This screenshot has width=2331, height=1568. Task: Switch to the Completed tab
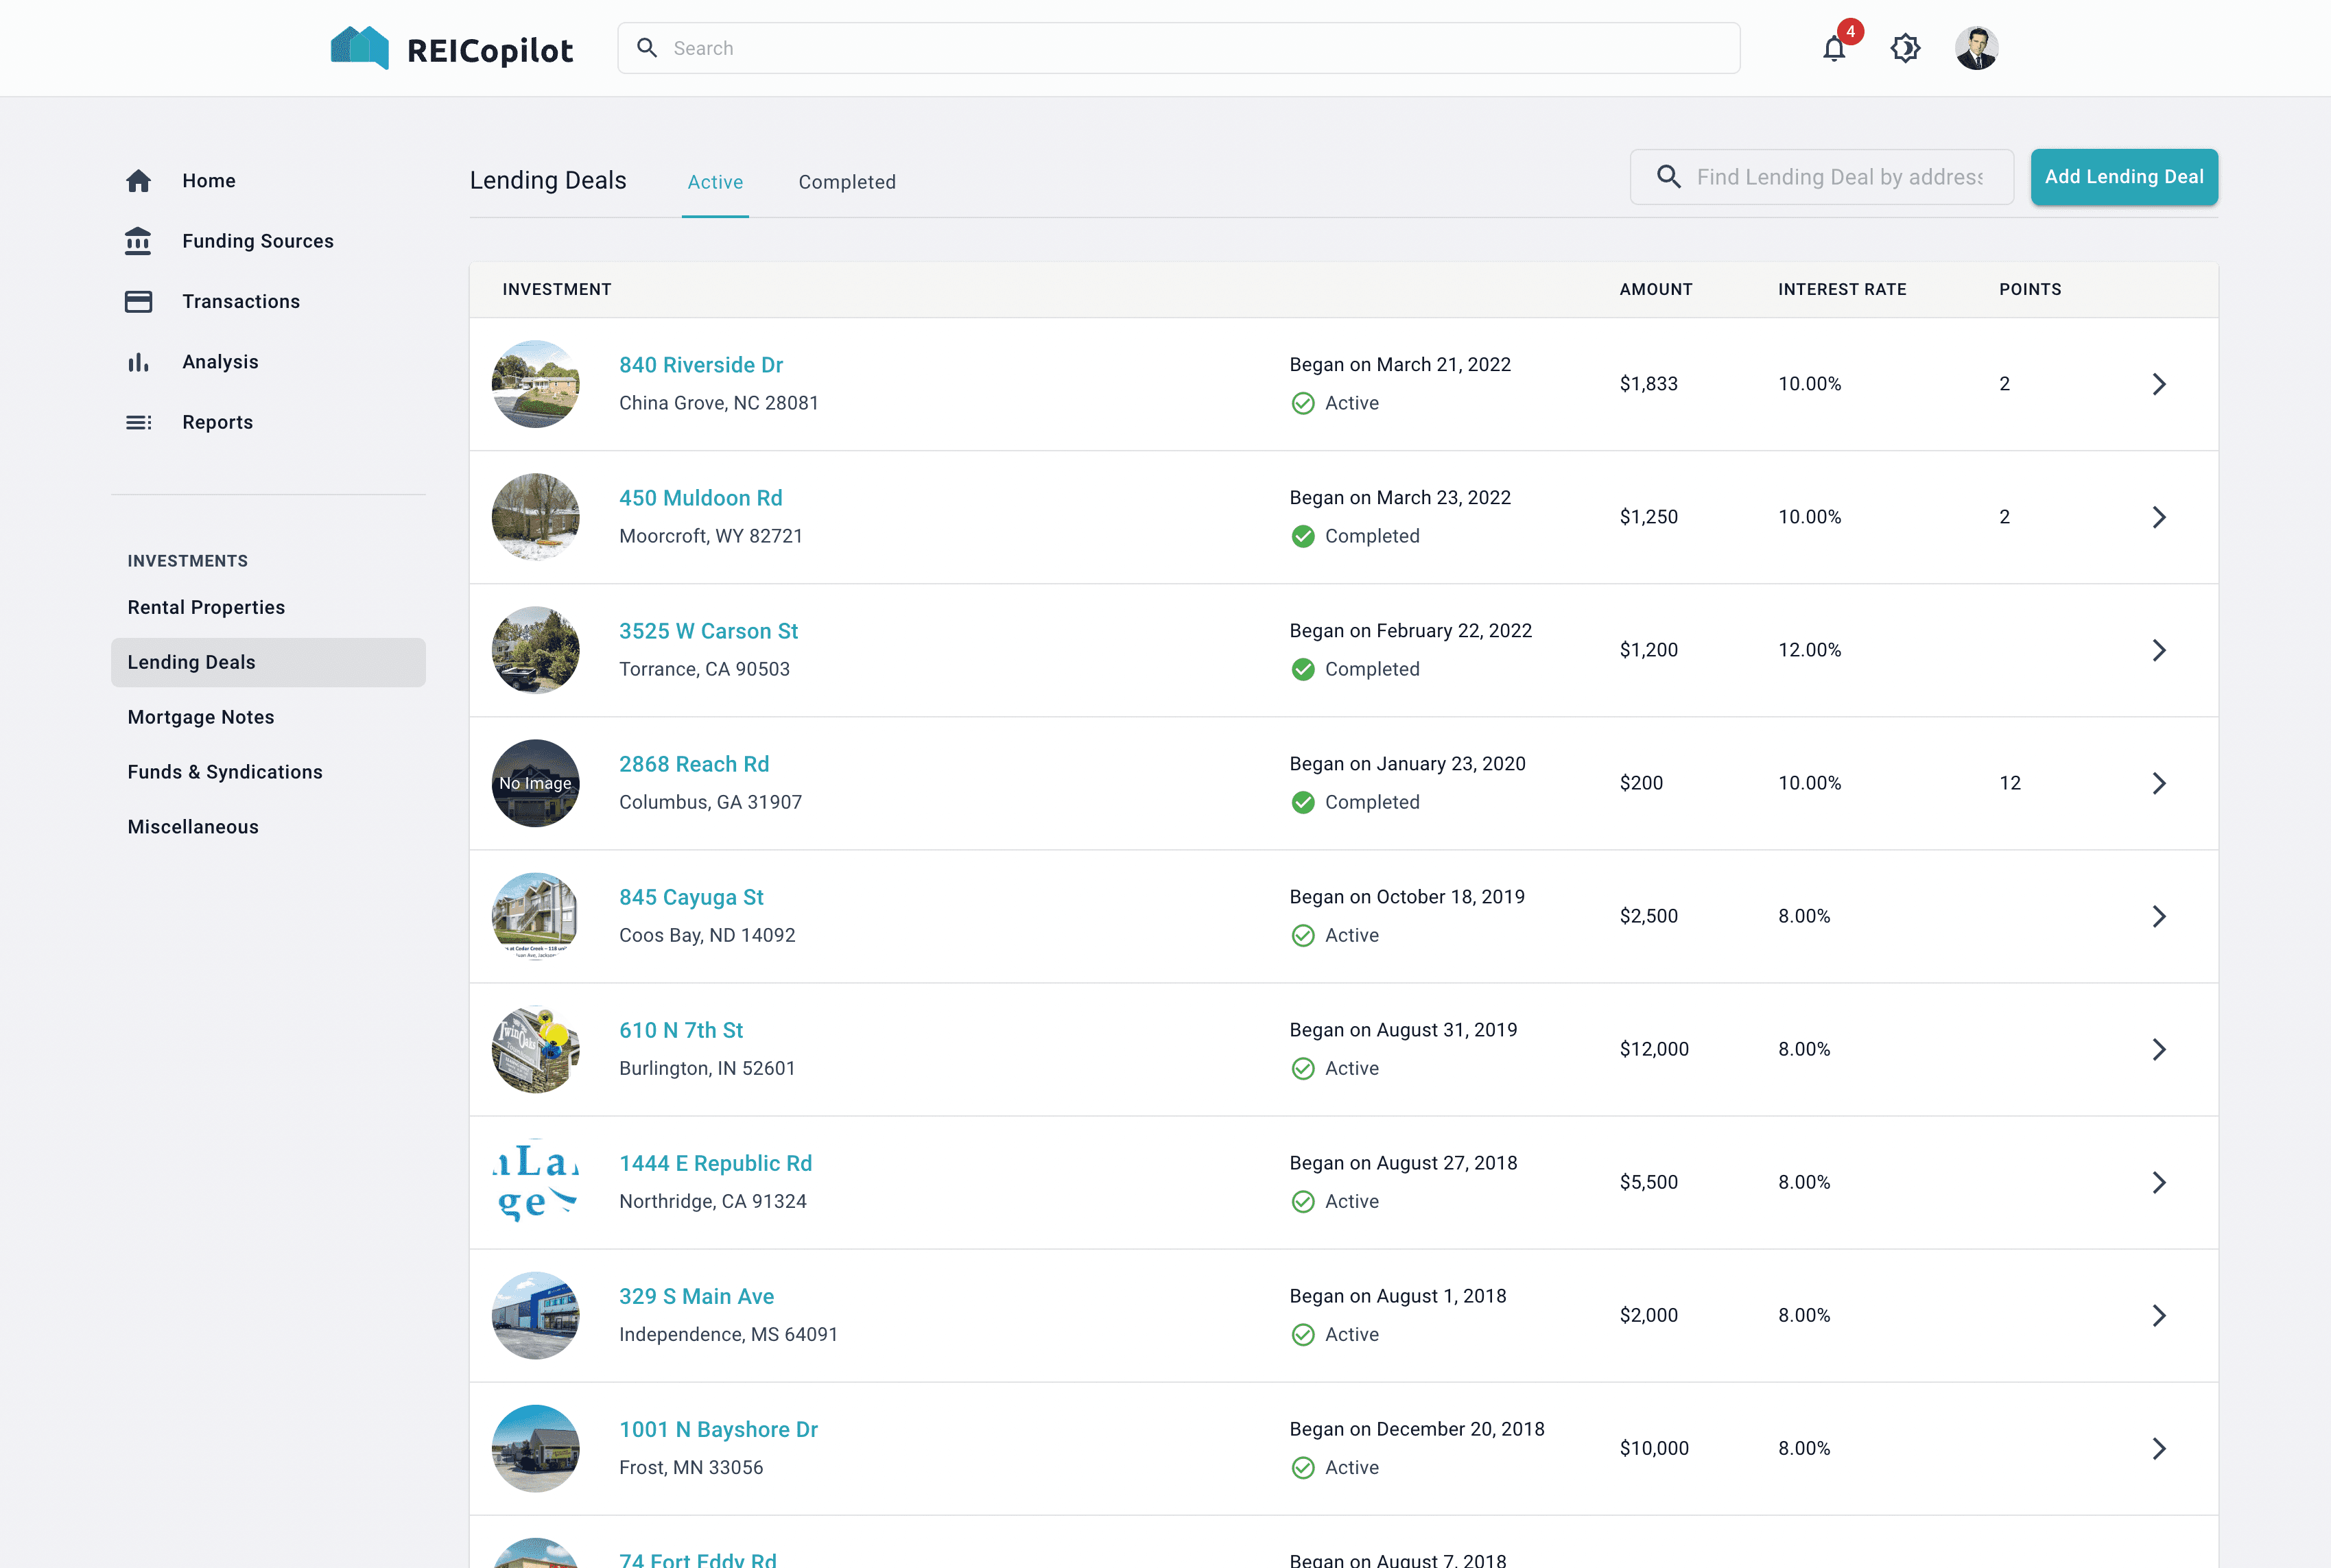click(846, 182)
